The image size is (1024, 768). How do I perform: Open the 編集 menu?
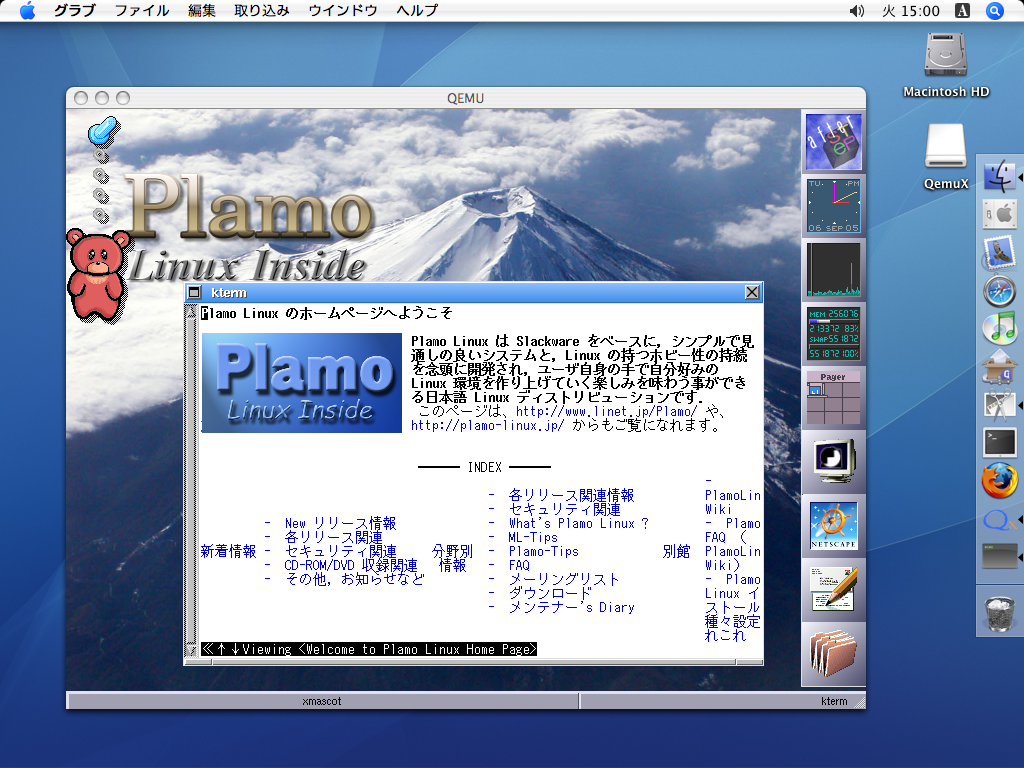pyautogui.click(x=202, y=10)
